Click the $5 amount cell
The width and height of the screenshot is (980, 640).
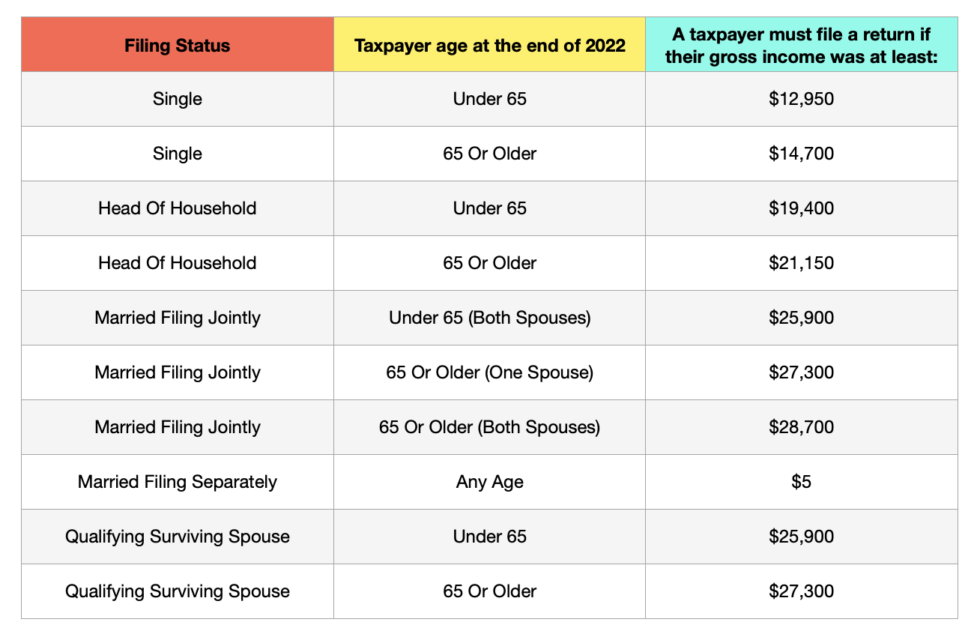pyautogui.click(x=801, y=482)
